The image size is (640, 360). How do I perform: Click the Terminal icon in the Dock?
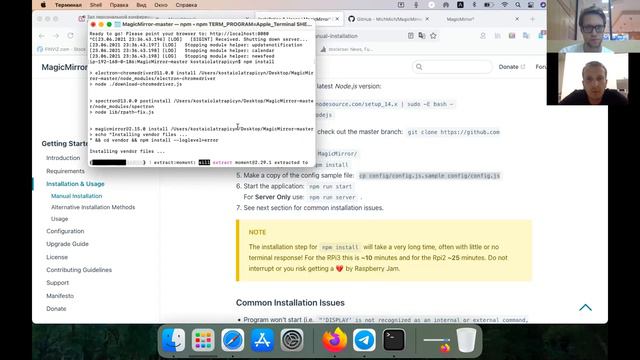click(x=394, y=340)
